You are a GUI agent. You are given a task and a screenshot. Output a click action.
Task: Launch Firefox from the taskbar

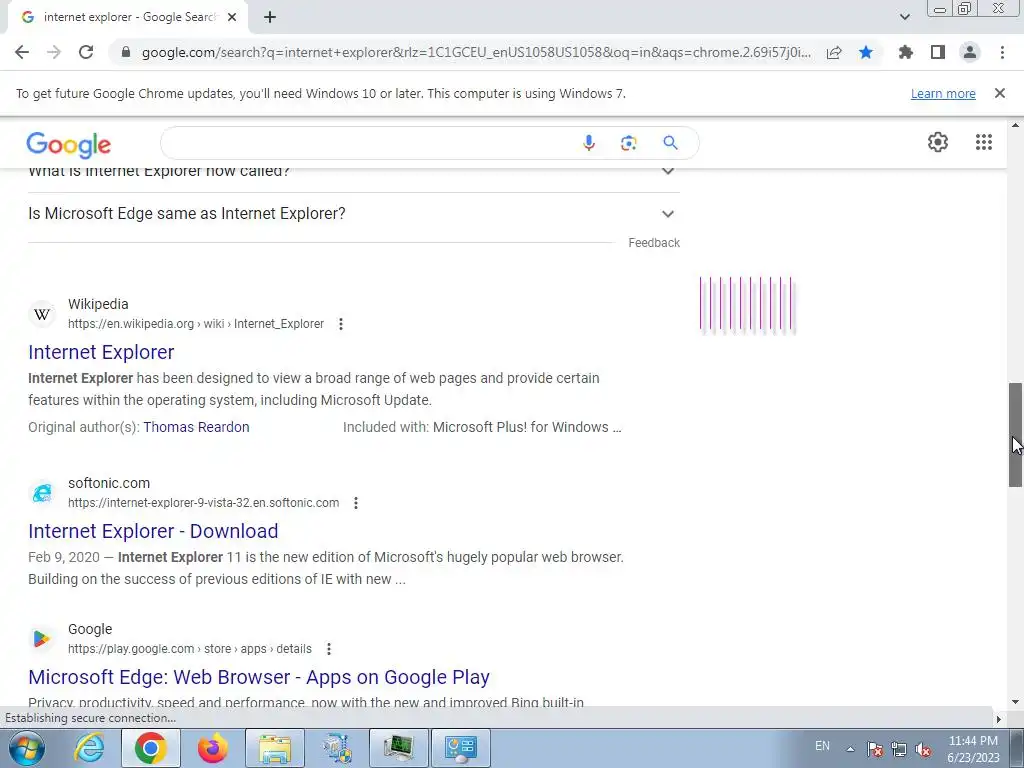pos(212,748)
